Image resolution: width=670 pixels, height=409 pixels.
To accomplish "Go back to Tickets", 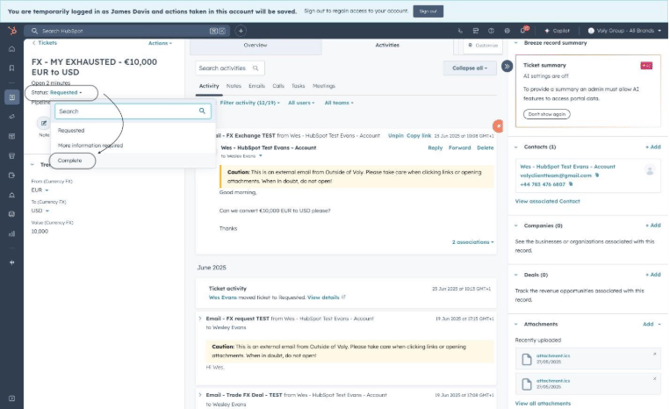I will (44, 43).
